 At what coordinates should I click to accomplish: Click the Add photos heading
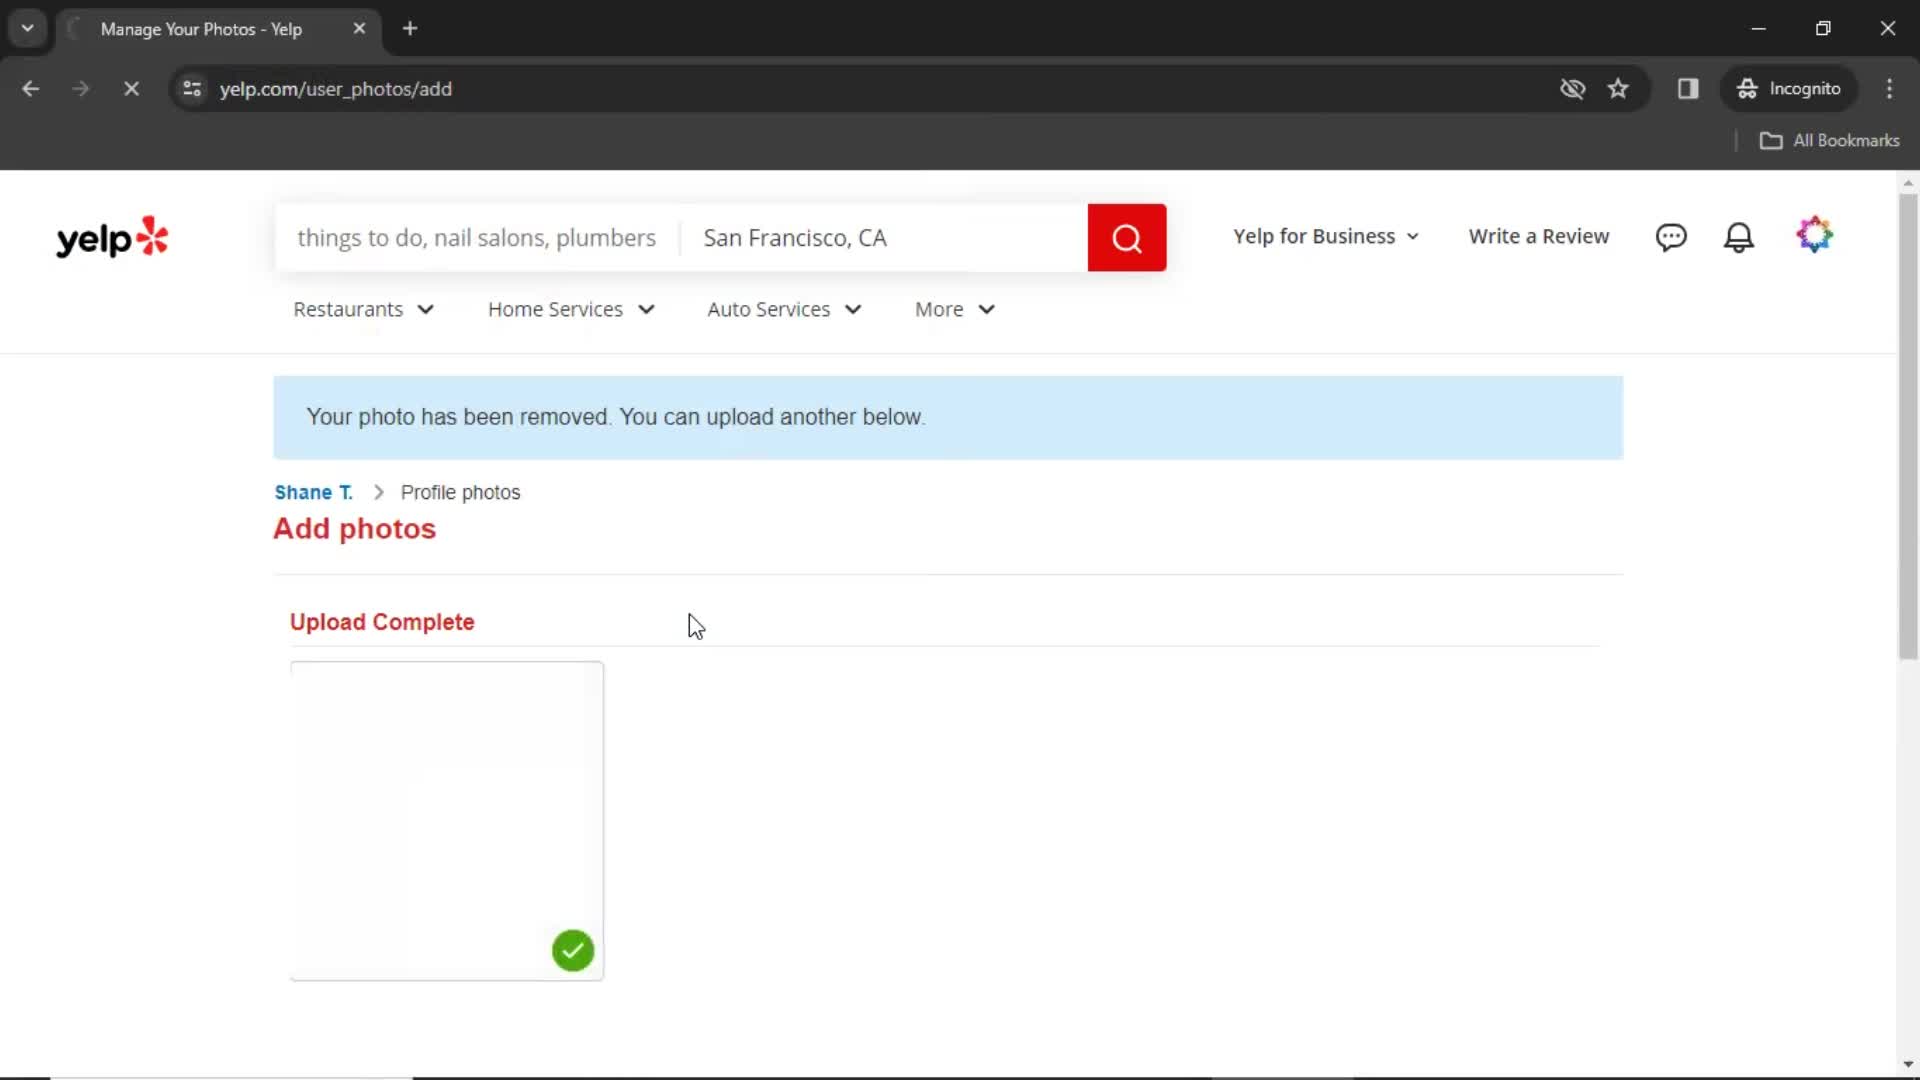click(355, 529)
